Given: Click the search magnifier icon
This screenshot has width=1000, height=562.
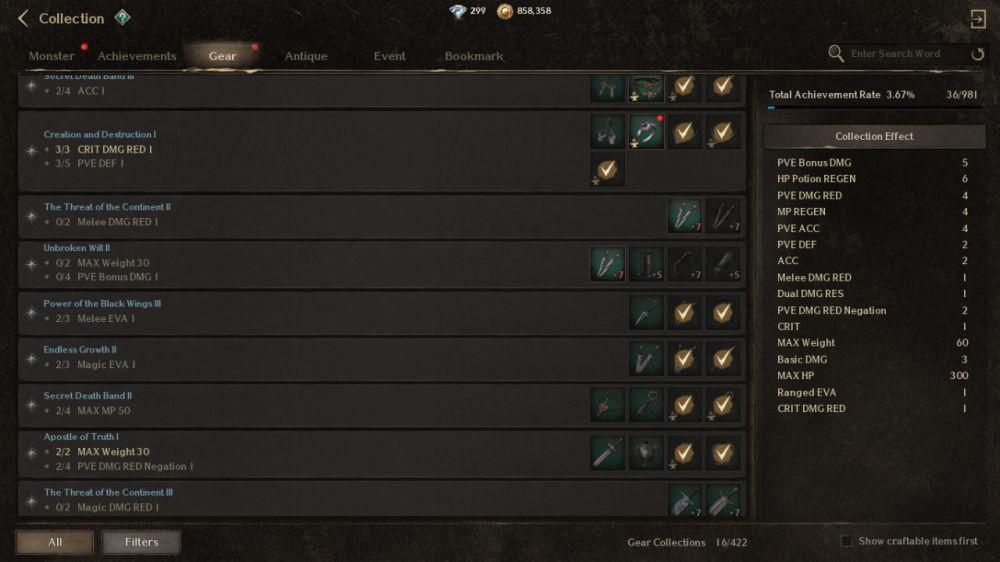Looking at the screenshot, I should coord(835,54).
